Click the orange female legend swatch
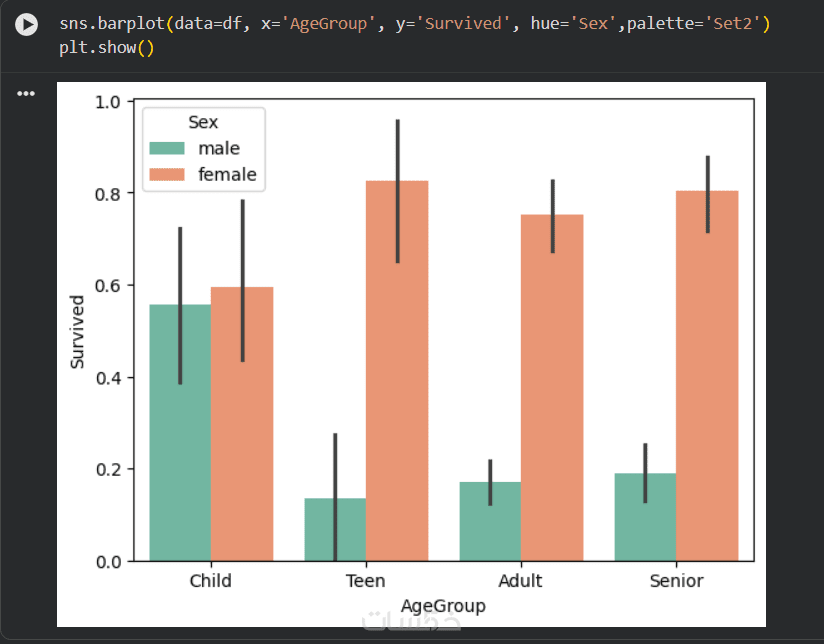The height and width of the screenshot is (644, 824). tap(168, 175)
